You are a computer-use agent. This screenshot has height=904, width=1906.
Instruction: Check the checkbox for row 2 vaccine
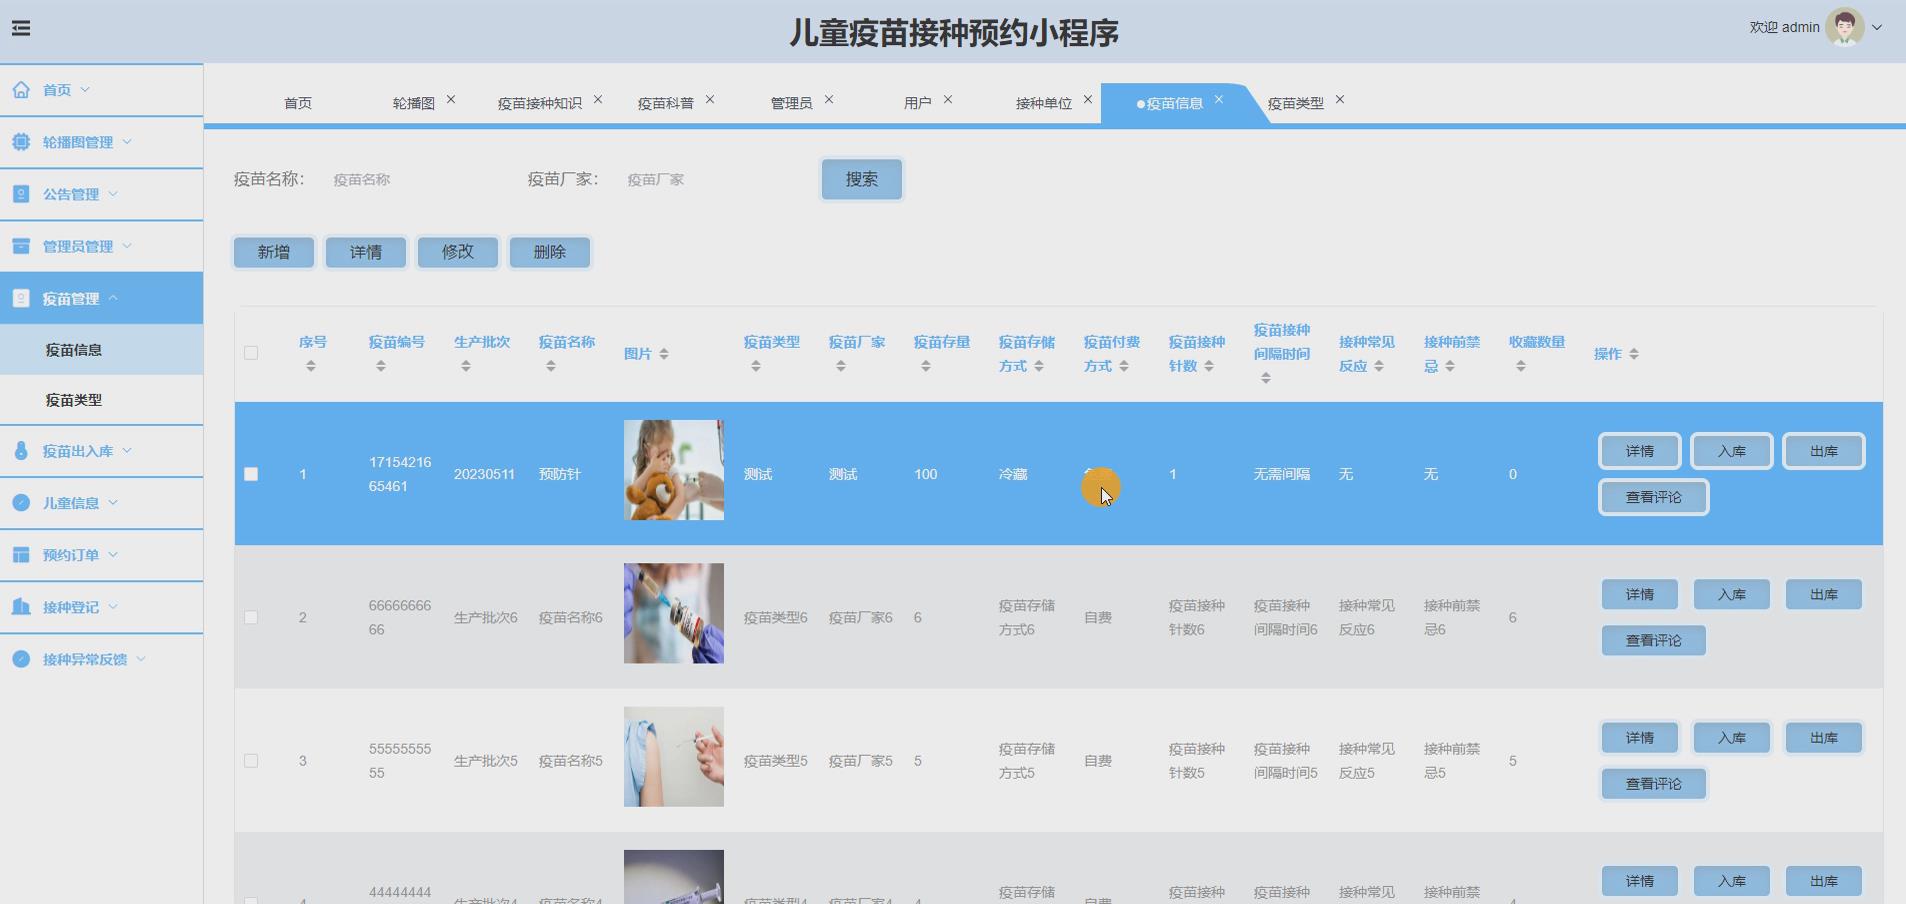coord(251,617)
